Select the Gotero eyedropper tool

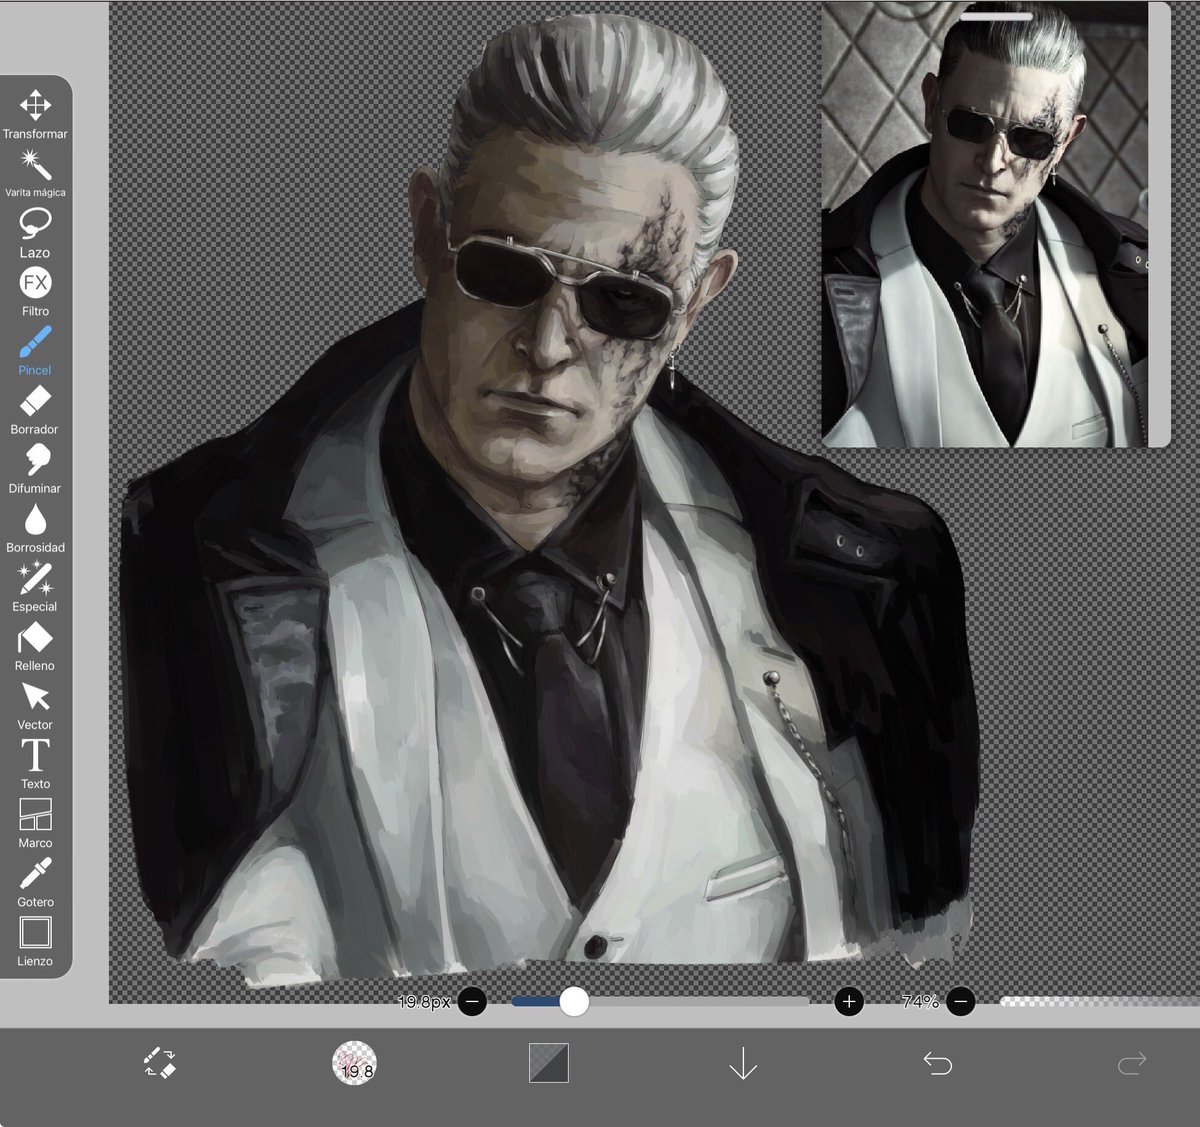(35, 882)
